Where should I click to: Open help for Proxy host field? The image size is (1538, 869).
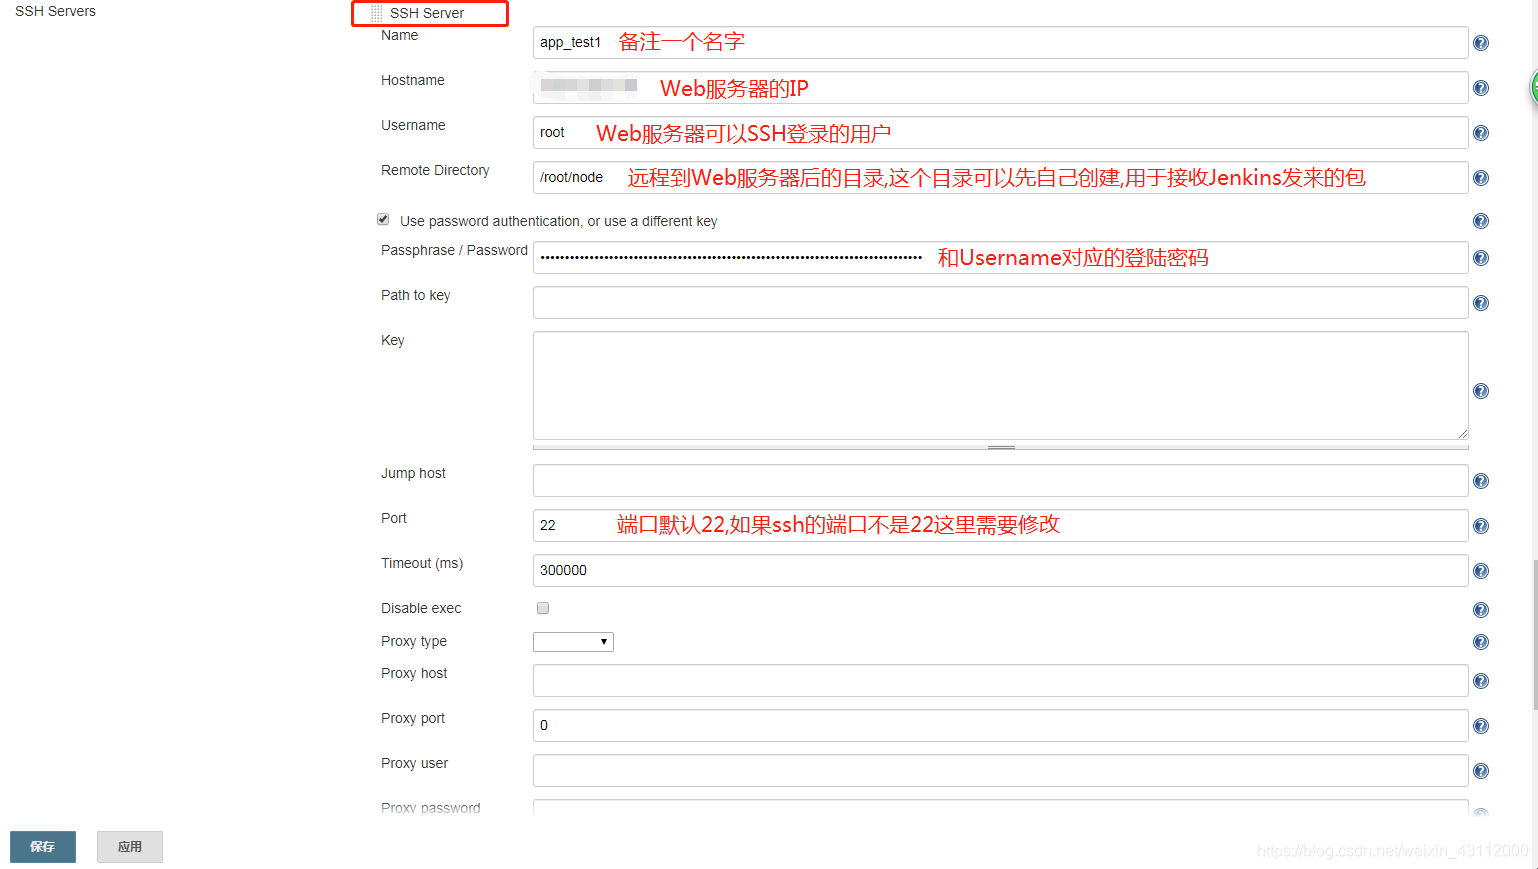click(x=1481, y=681)
